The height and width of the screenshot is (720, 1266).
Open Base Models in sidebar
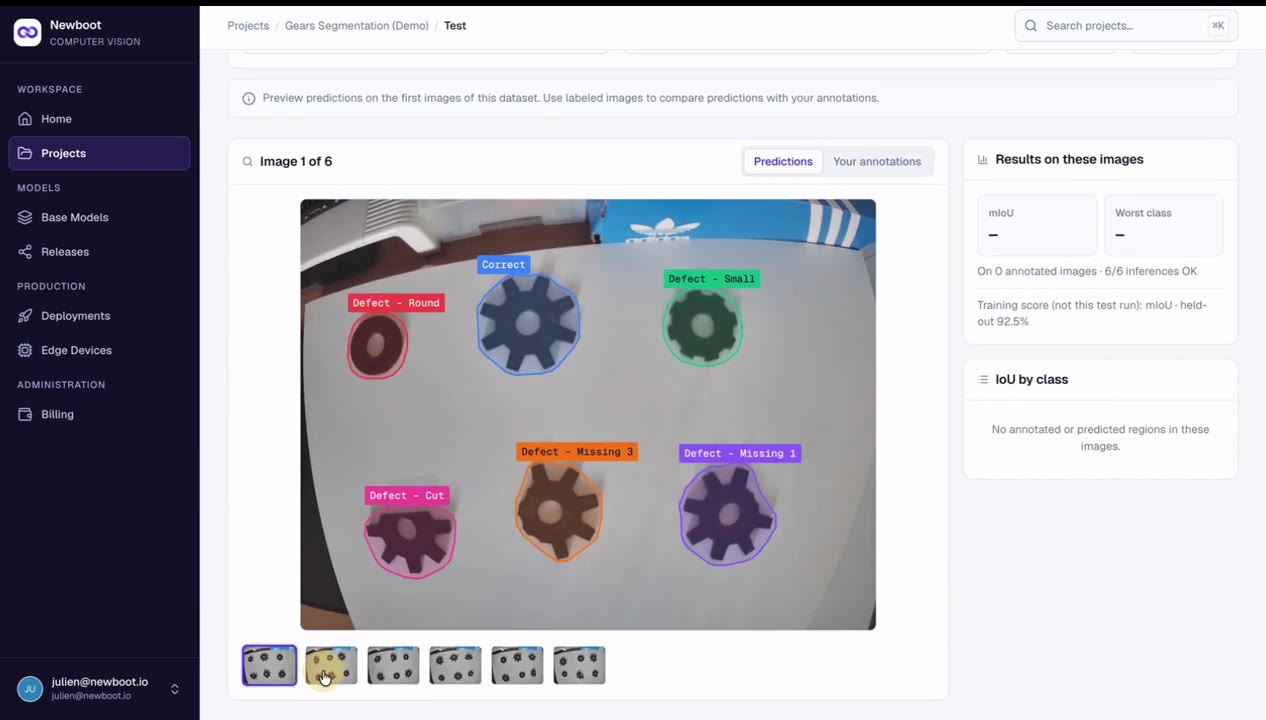point(99,217)
